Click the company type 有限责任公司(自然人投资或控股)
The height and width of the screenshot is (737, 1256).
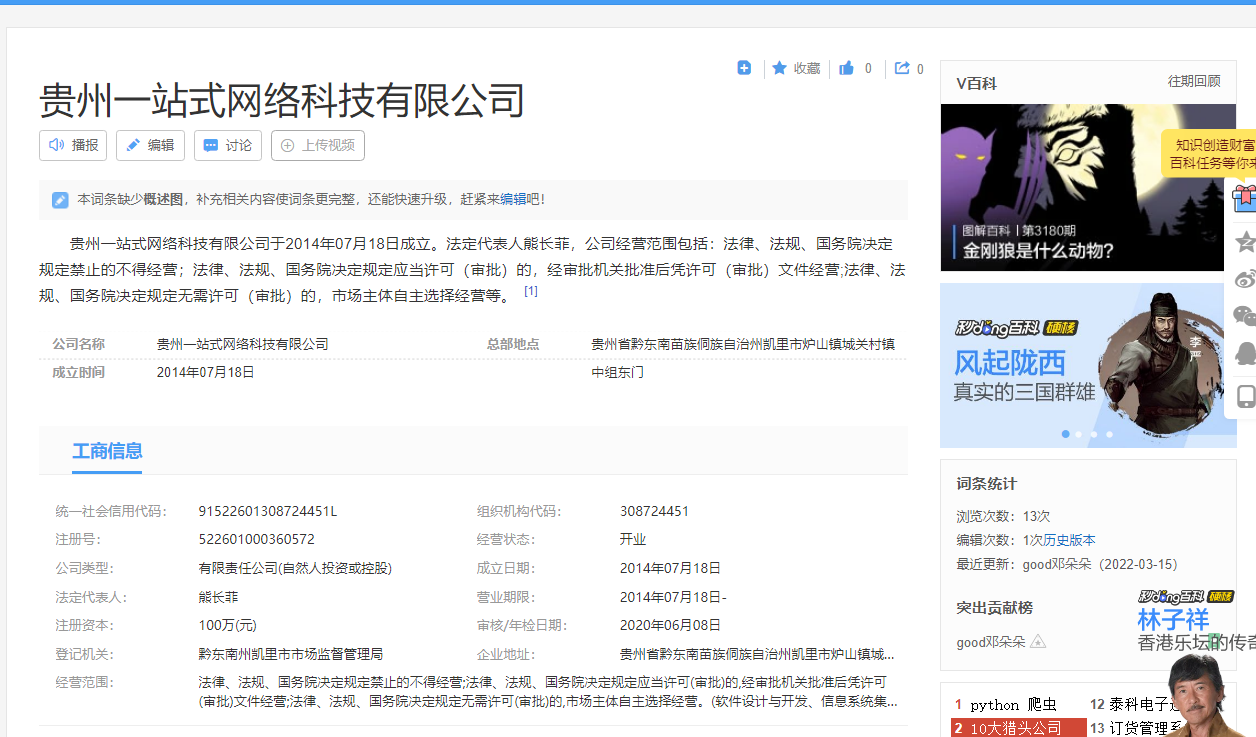pyautogui.click(x=295, y=568)
